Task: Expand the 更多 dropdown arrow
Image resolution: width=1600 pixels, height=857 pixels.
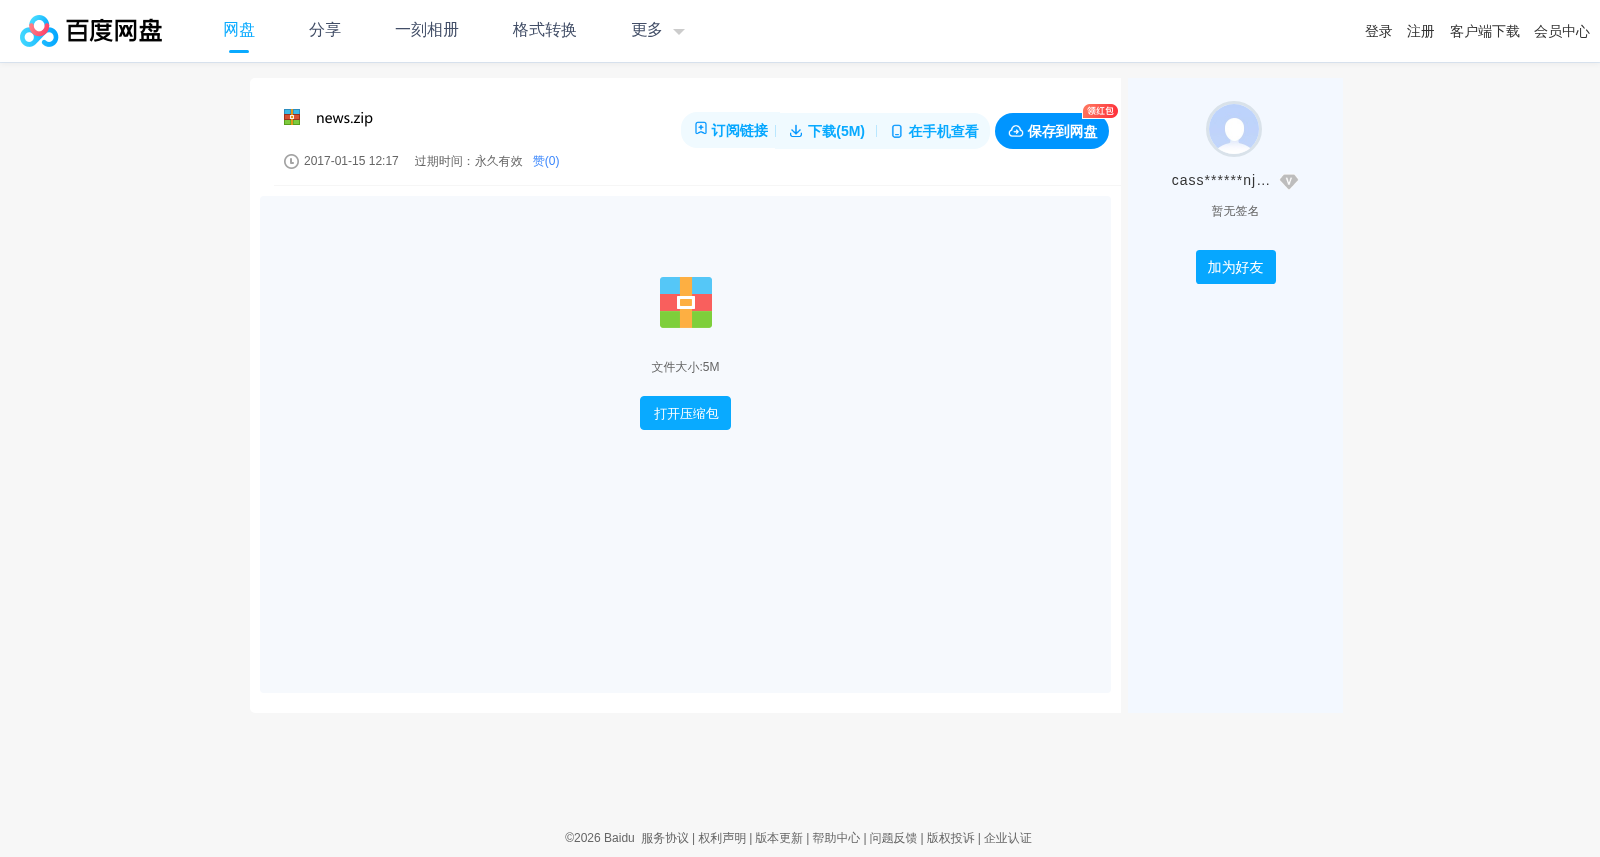Action: point(679,32)
